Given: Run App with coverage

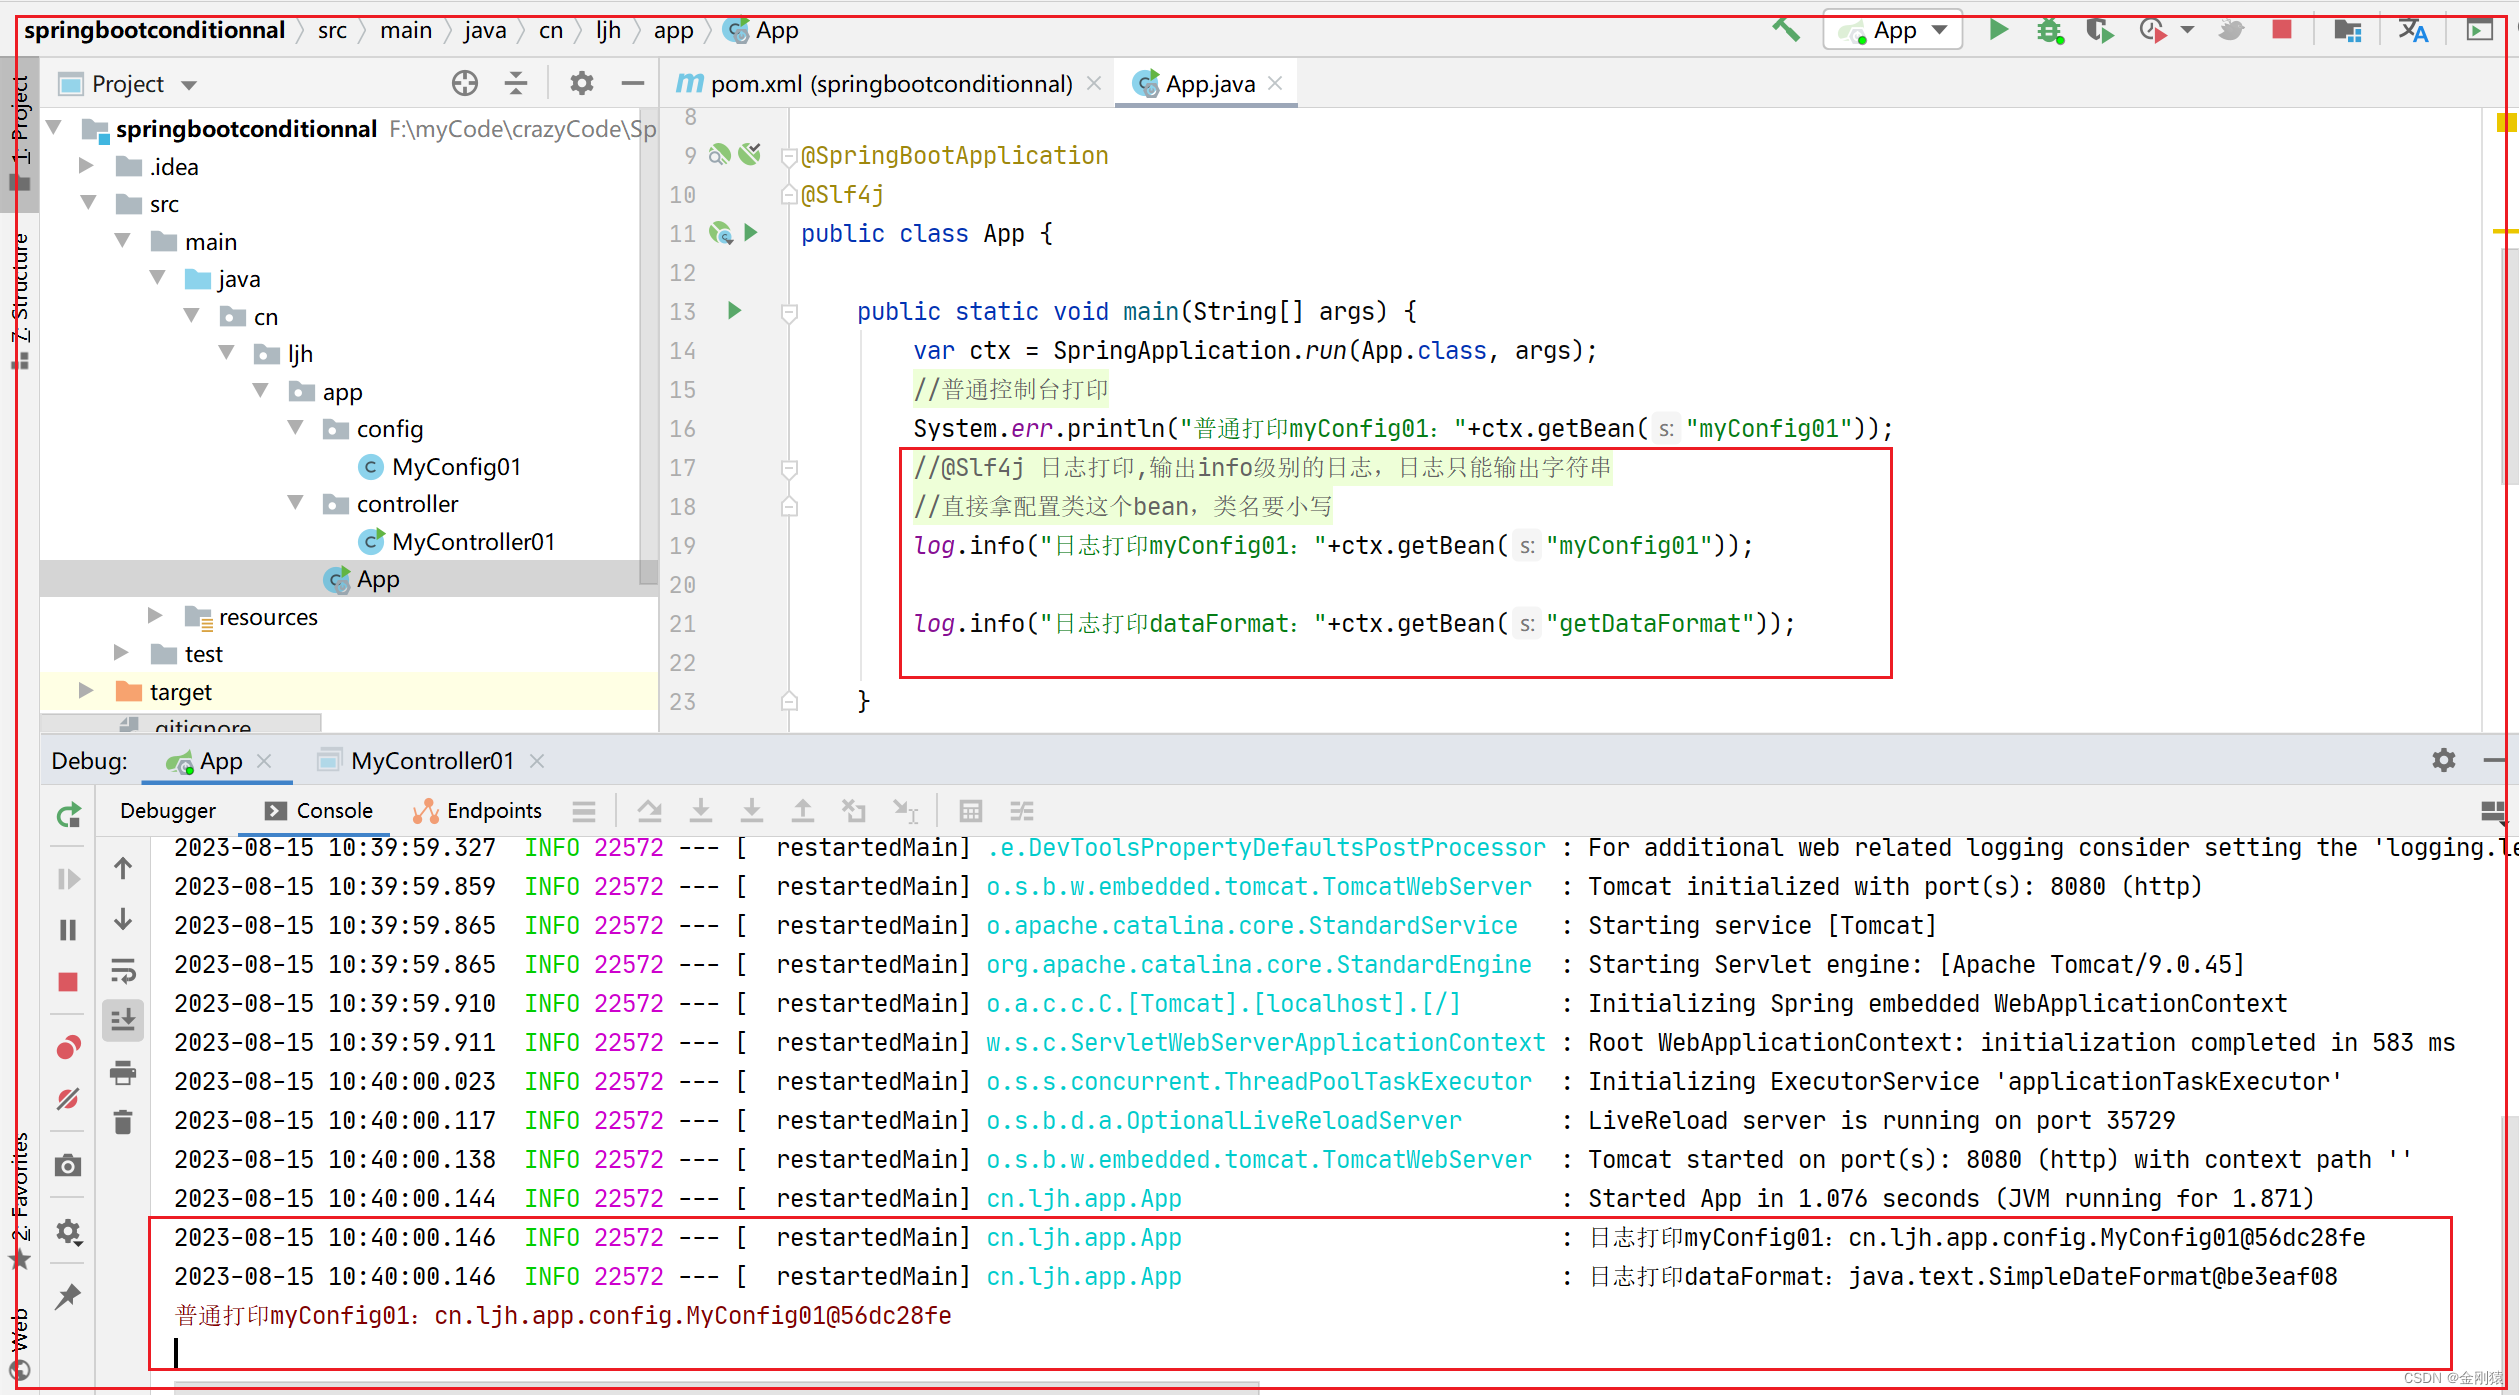Looking at the screenshot, I should 2100,30.
